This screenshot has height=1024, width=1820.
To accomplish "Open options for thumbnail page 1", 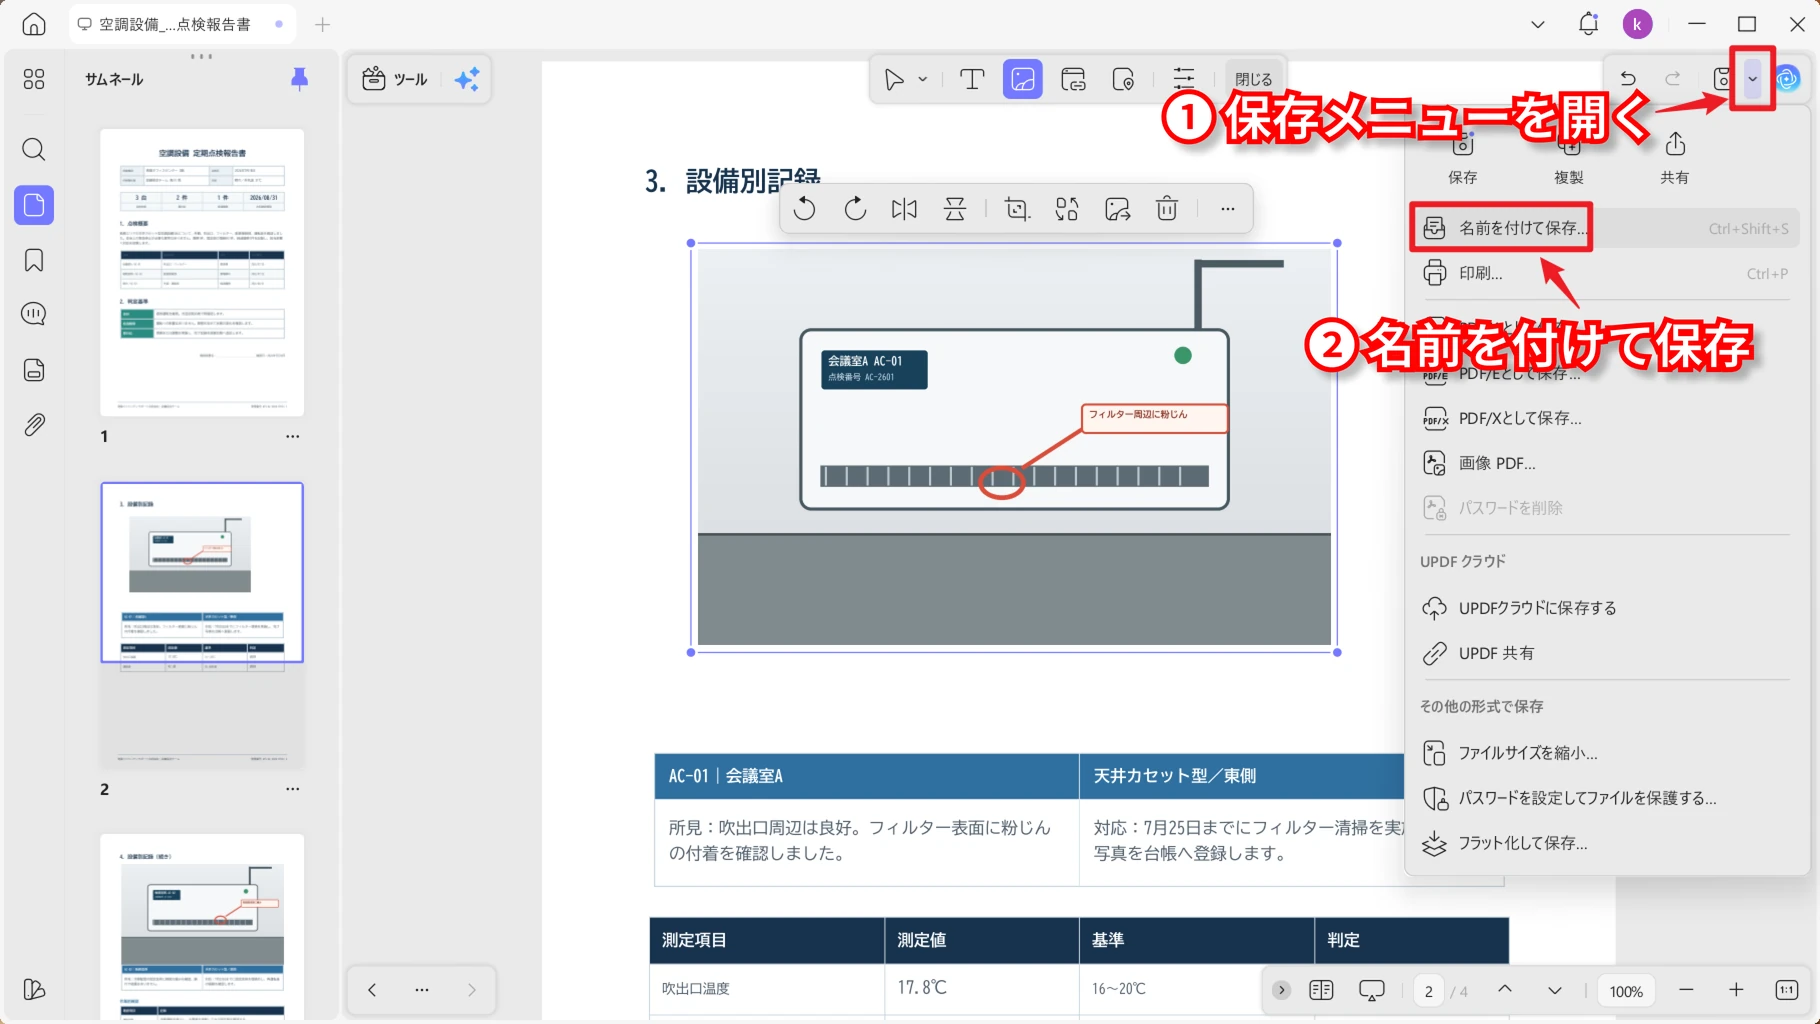I will pyautogui.click(x=292, y=436).
